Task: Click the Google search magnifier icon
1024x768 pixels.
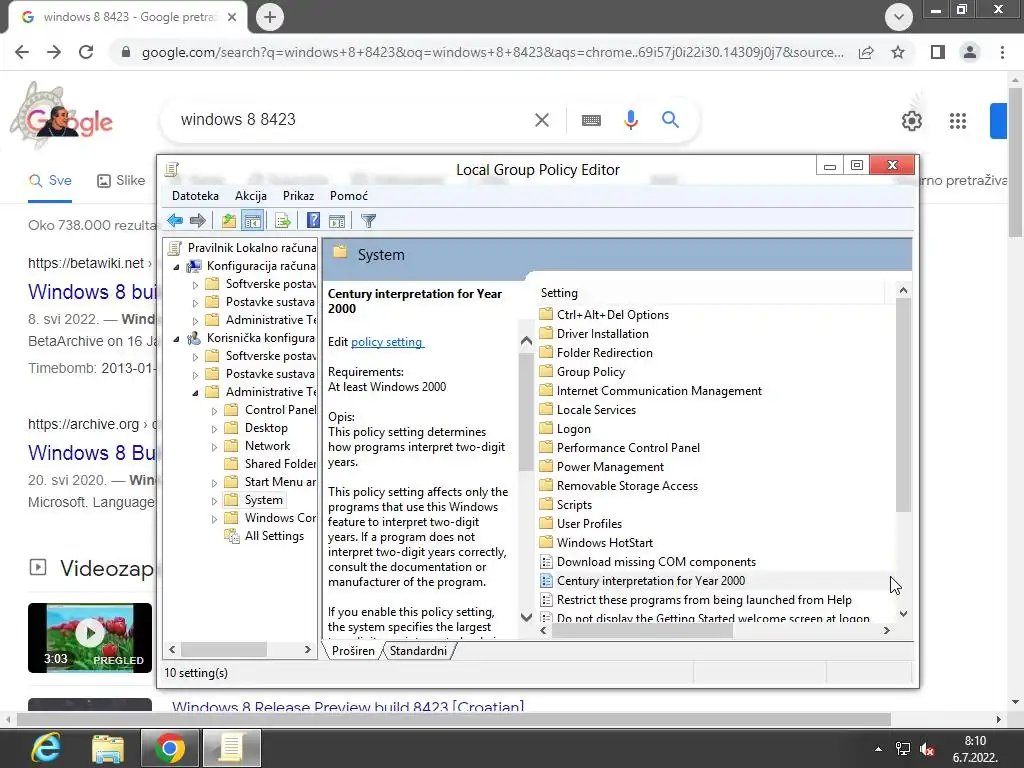Action: point(670,120)
